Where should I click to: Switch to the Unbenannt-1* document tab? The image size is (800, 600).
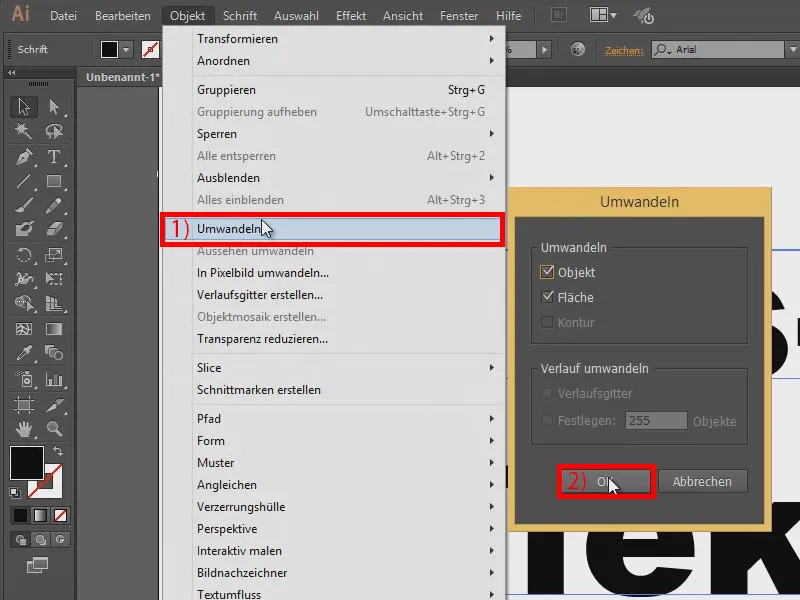pos(122,78)
